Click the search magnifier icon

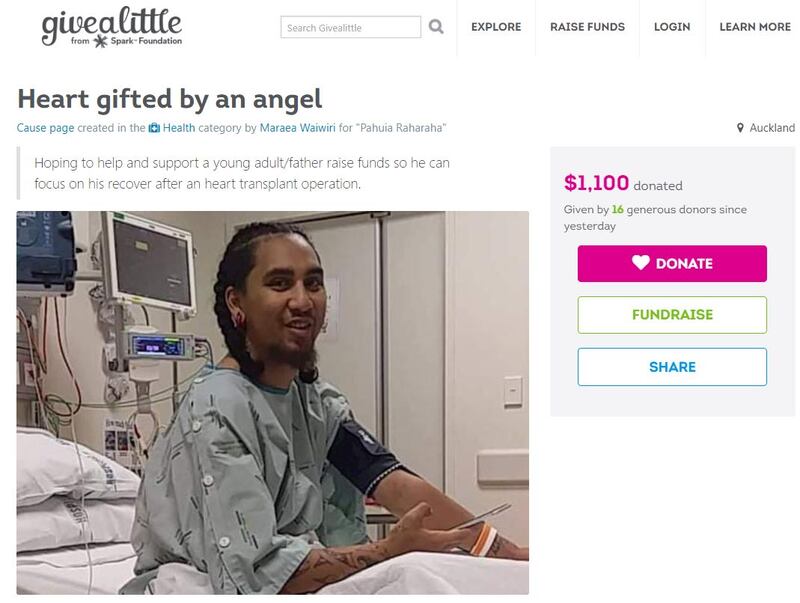pyautogui.click(x=436, y=27)
